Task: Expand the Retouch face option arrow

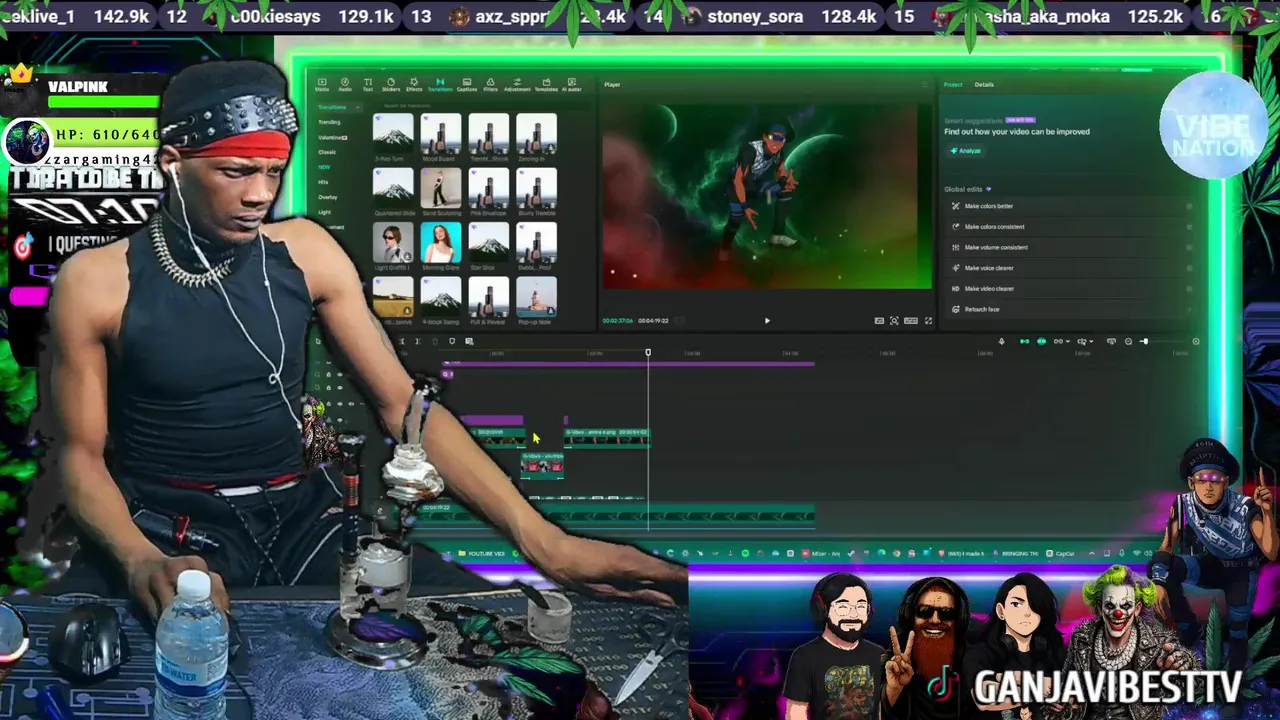Action: [x=1189, y=309]
